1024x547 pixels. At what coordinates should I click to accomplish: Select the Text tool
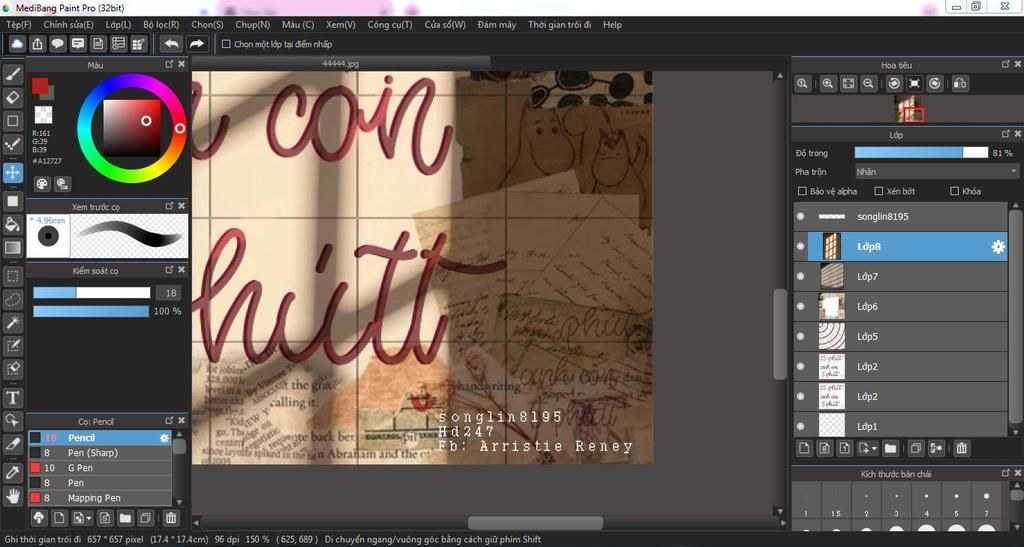click(x=12, y=398)
